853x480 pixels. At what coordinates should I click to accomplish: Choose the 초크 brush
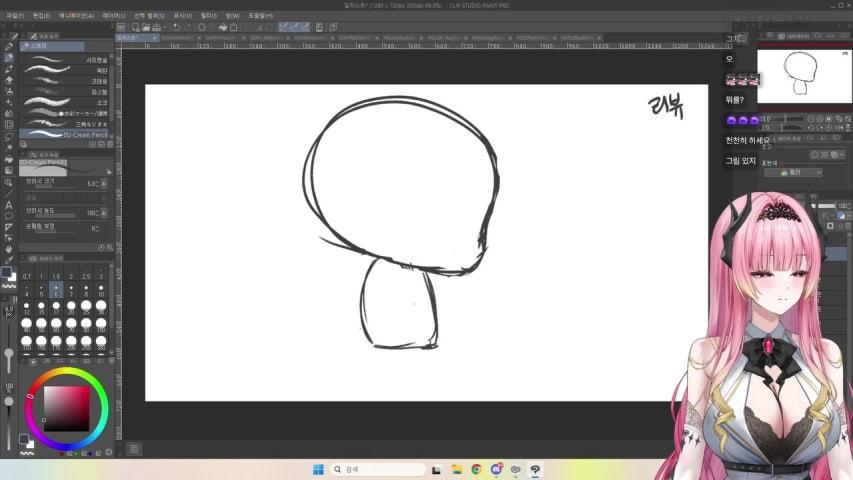coord(65,102)
